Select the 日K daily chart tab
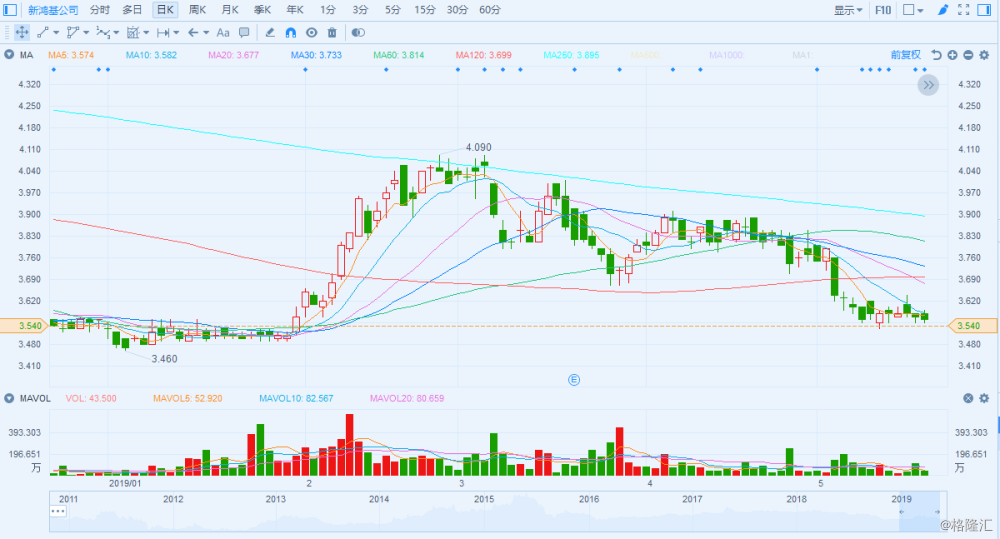This screenshot has height=539, width=1000. [165, 10]
